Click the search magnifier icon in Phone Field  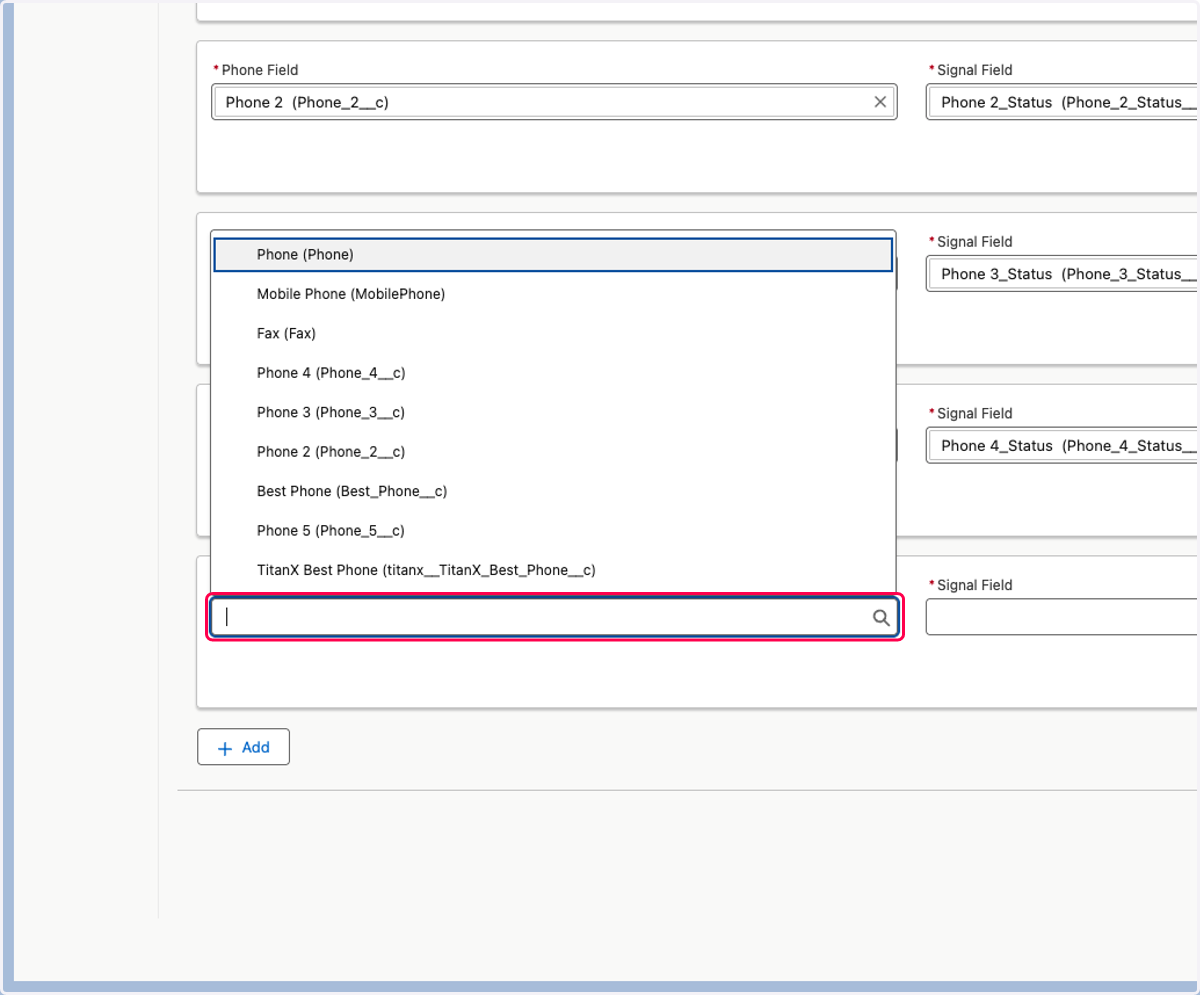(881, 618)
